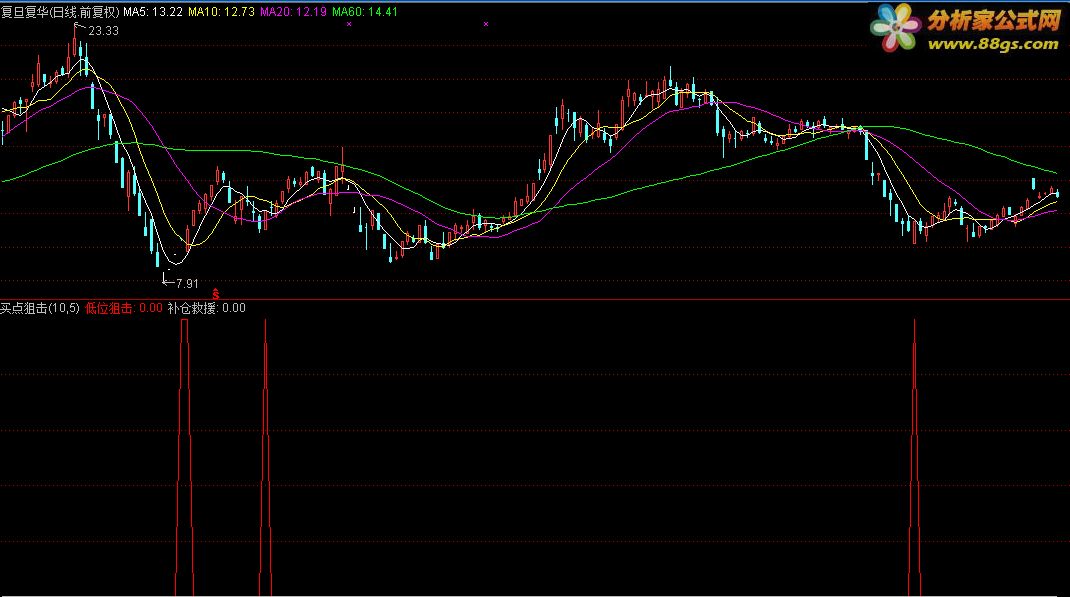The image size is (1070, 597).
Task: Click the 7.91 low price label
Action: (187, 283)
